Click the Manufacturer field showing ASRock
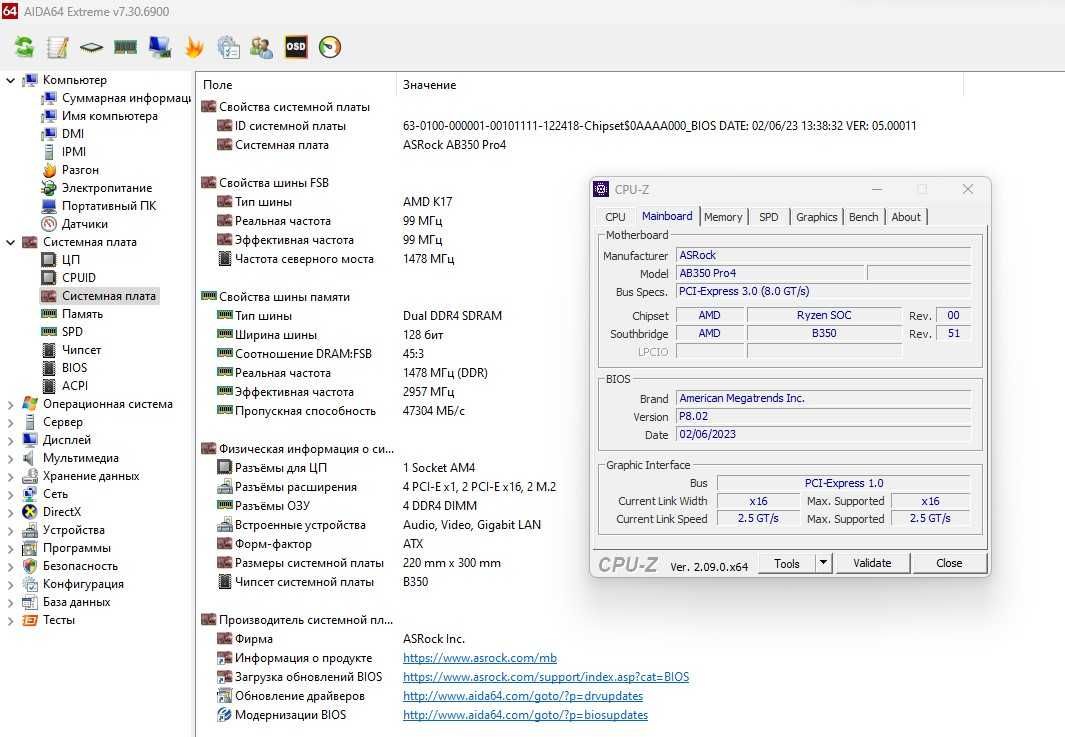The height and width of the screenshot is (737, 1065). [x=824, y=255]
